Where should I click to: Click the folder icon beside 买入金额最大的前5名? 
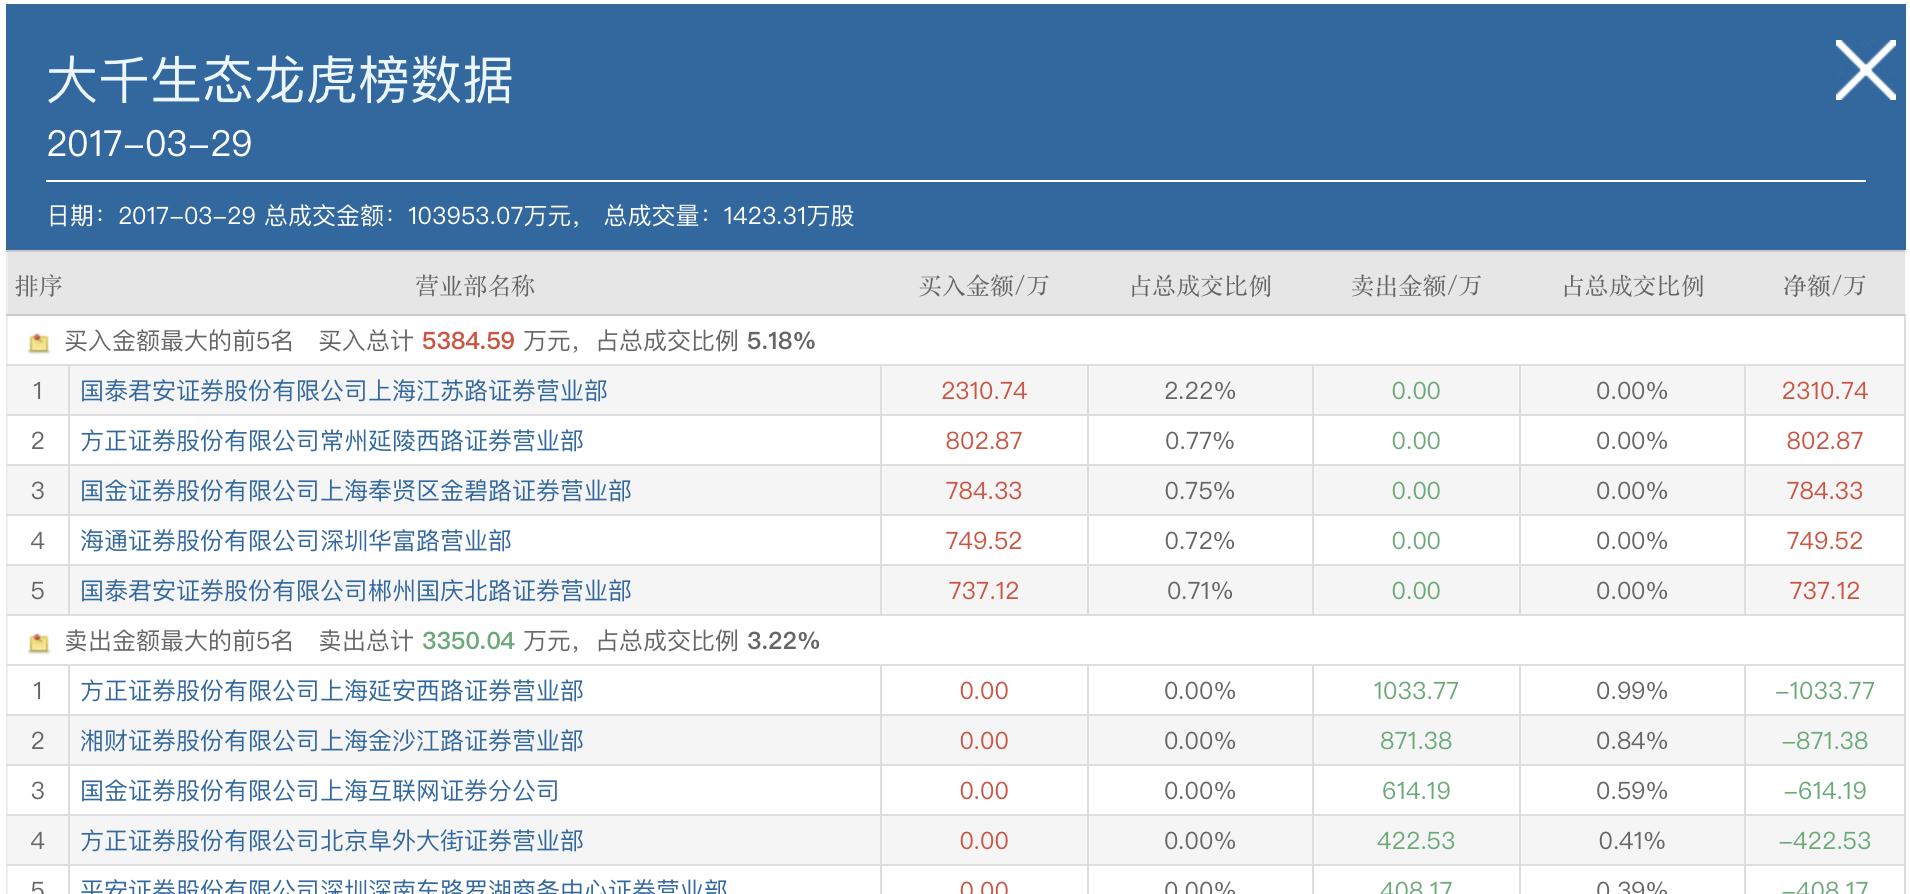click(39, 343)
